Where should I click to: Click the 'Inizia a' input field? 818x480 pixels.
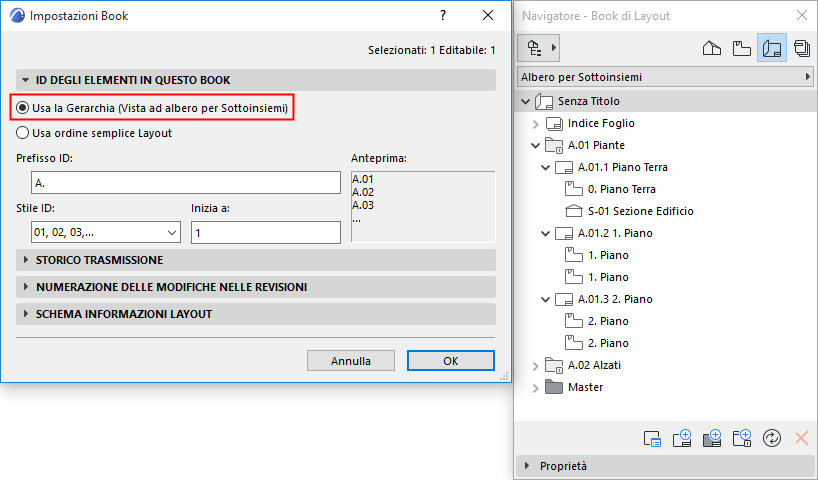266,232
